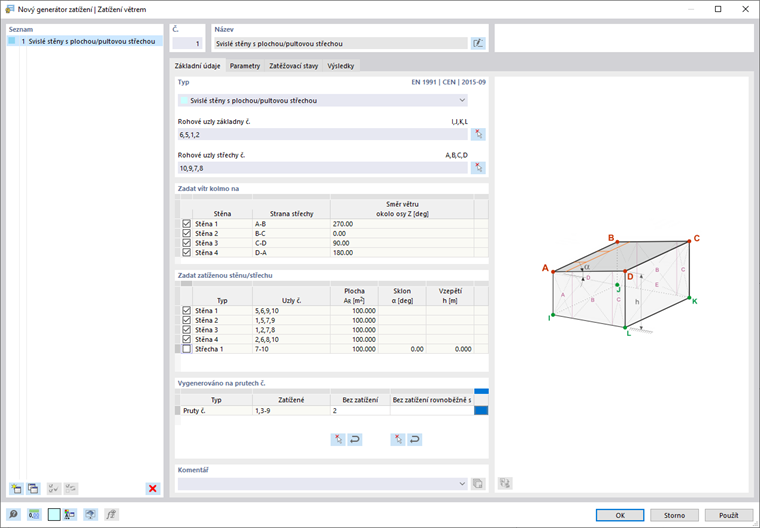
Task: Pick base corner nodes graphically (I,J,K,L)
Action: [x=478, y=134]
